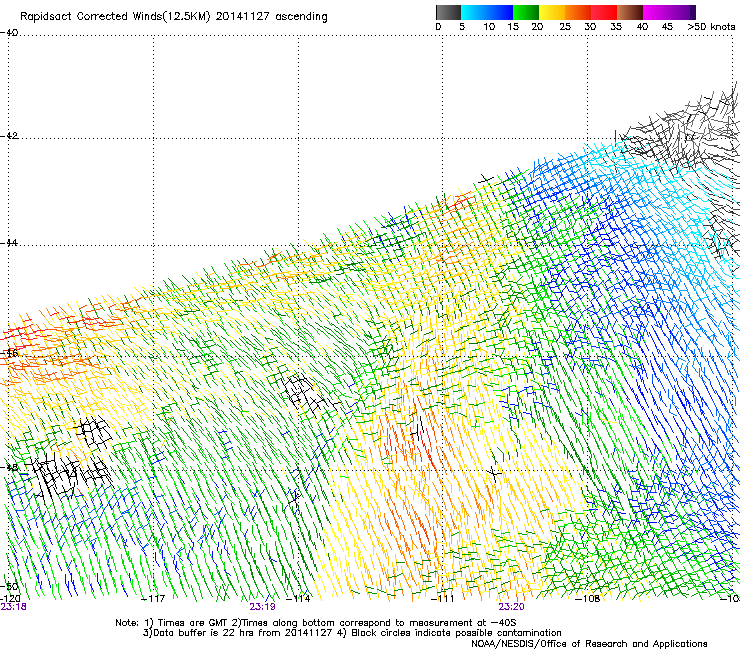Click the '-114' longitude label

coord(298,599)
